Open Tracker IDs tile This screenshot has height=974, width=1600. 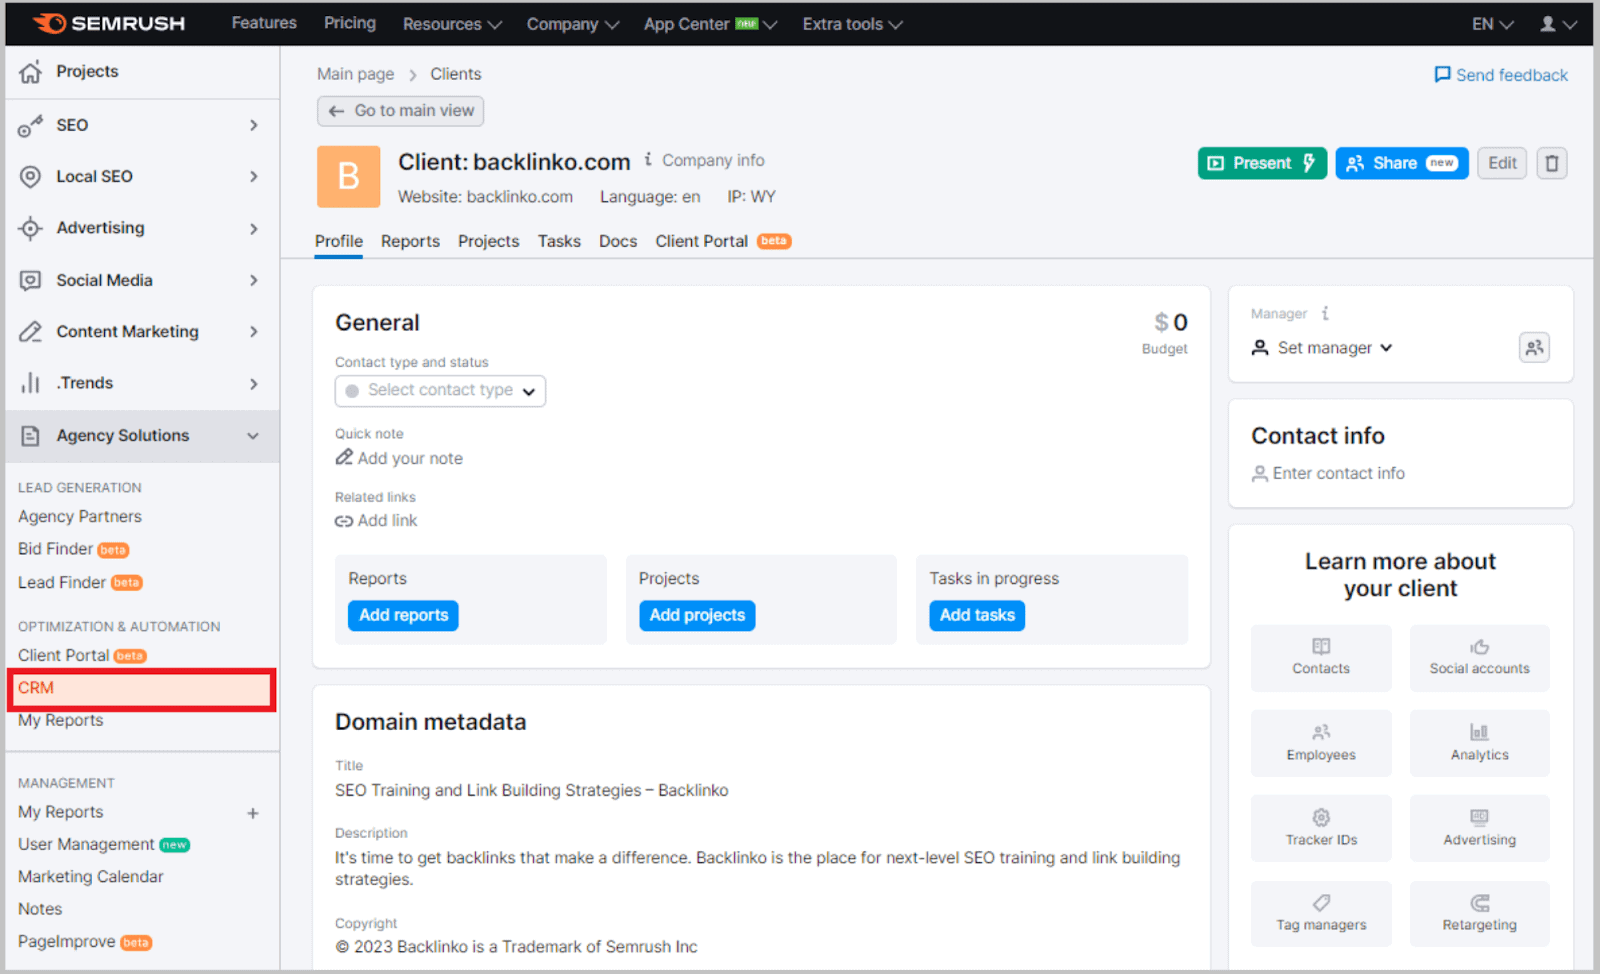[x=1321, y=828]
